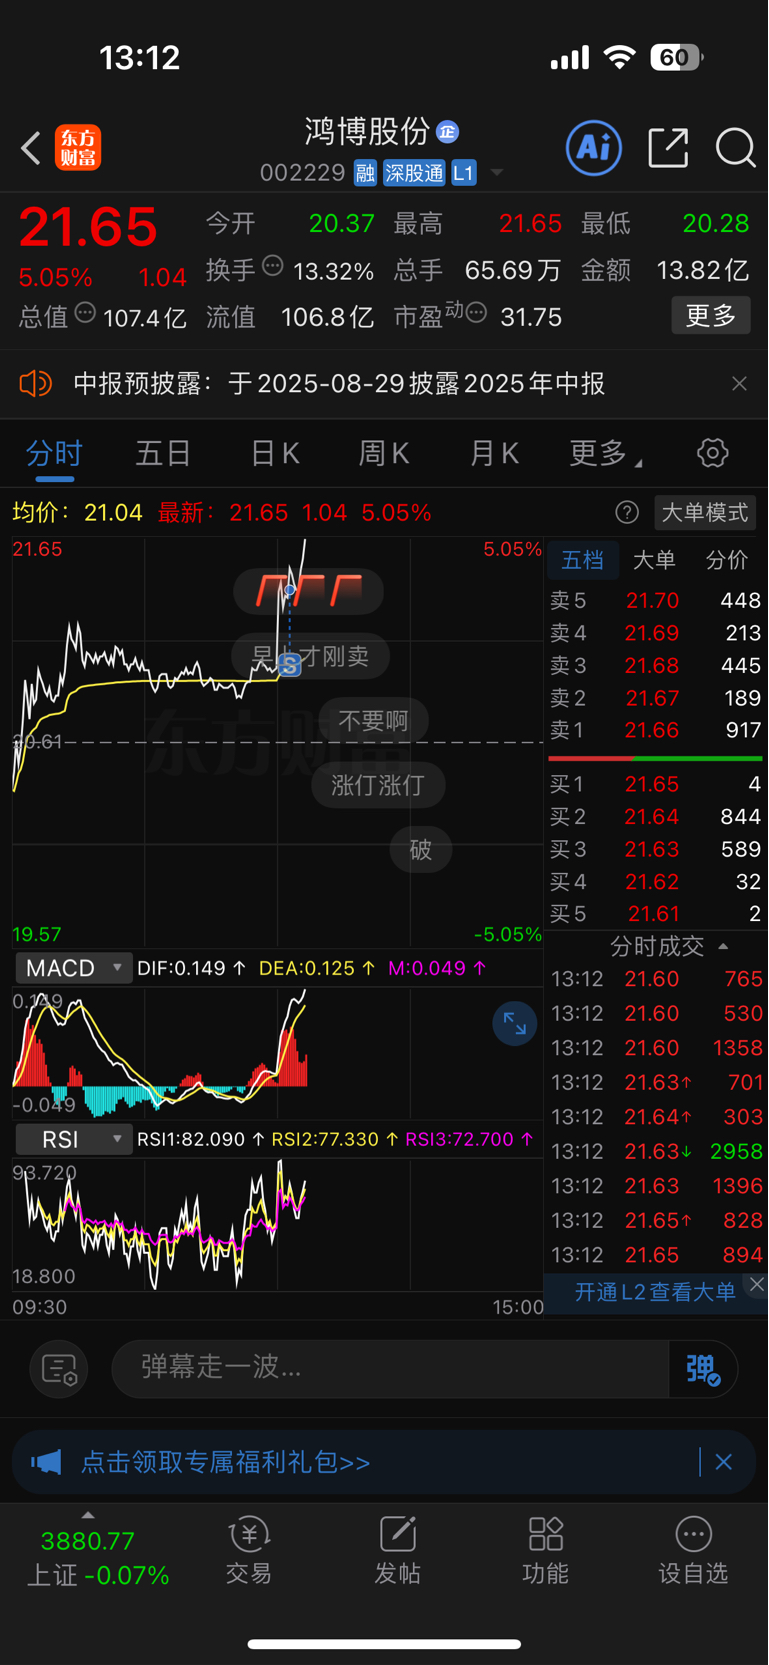The image size is (769, 1665).
Task: Tap the 买5 21.61 order row
Action: pos(656,914)
